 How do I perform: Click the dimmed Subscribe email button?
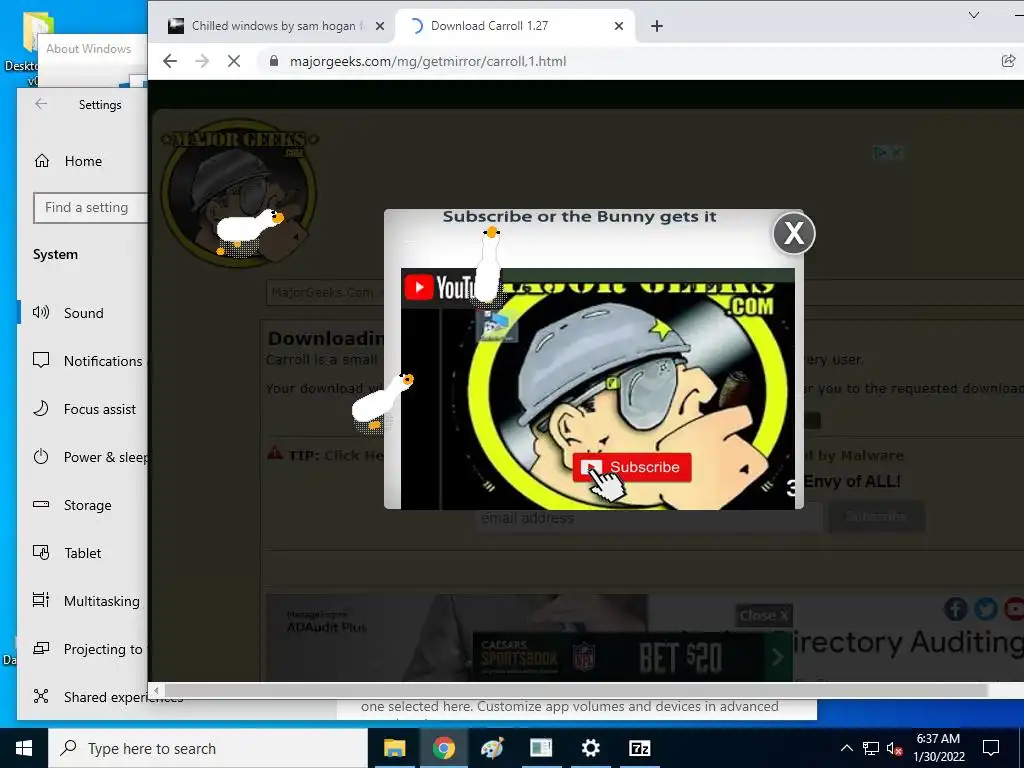pyautogui.click(x=876, y=517)
